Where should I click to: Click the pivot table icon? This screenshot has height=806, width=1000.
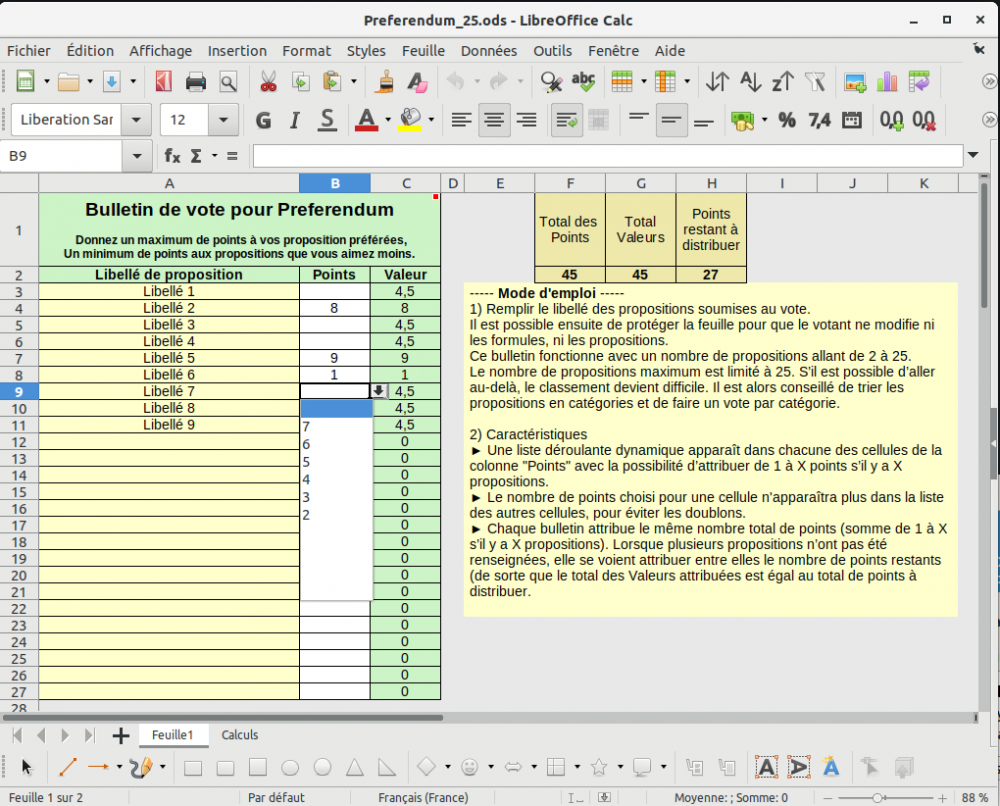click(x=919, y=82)
